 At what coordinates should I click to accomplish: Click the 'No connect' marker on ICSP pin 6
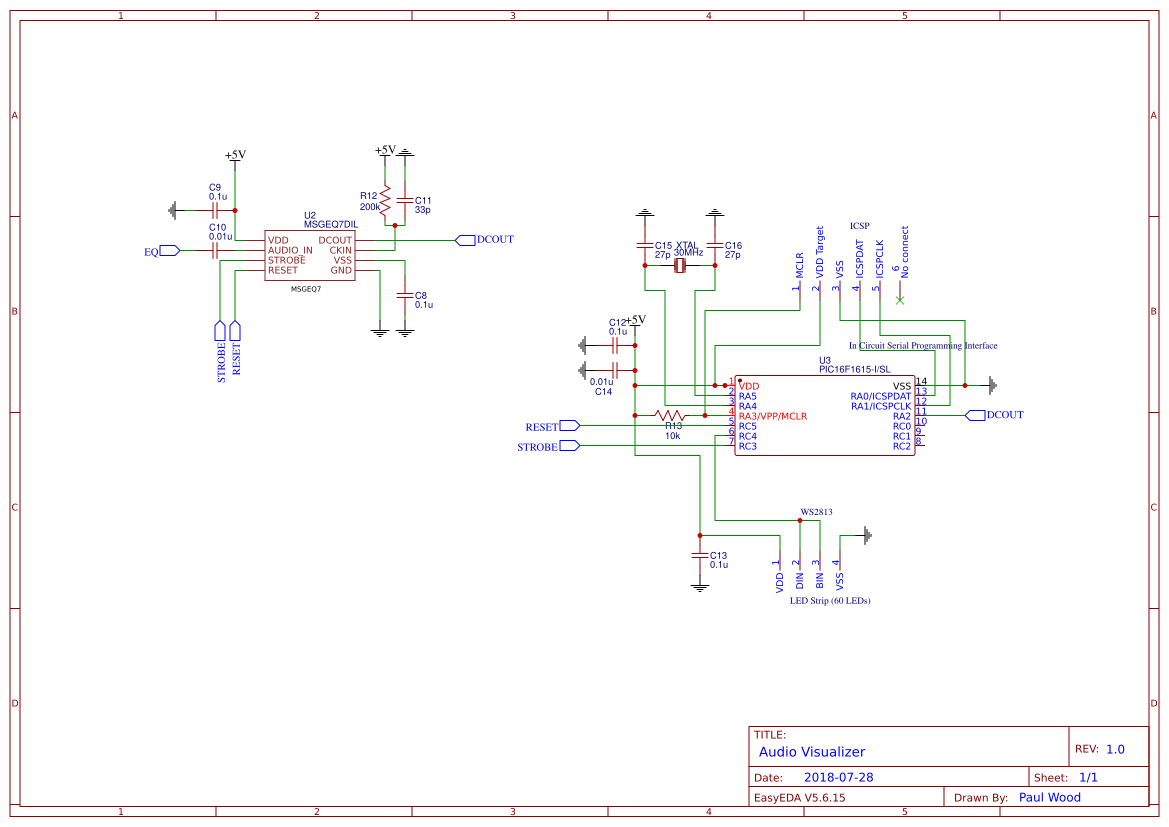click(898, 298)
